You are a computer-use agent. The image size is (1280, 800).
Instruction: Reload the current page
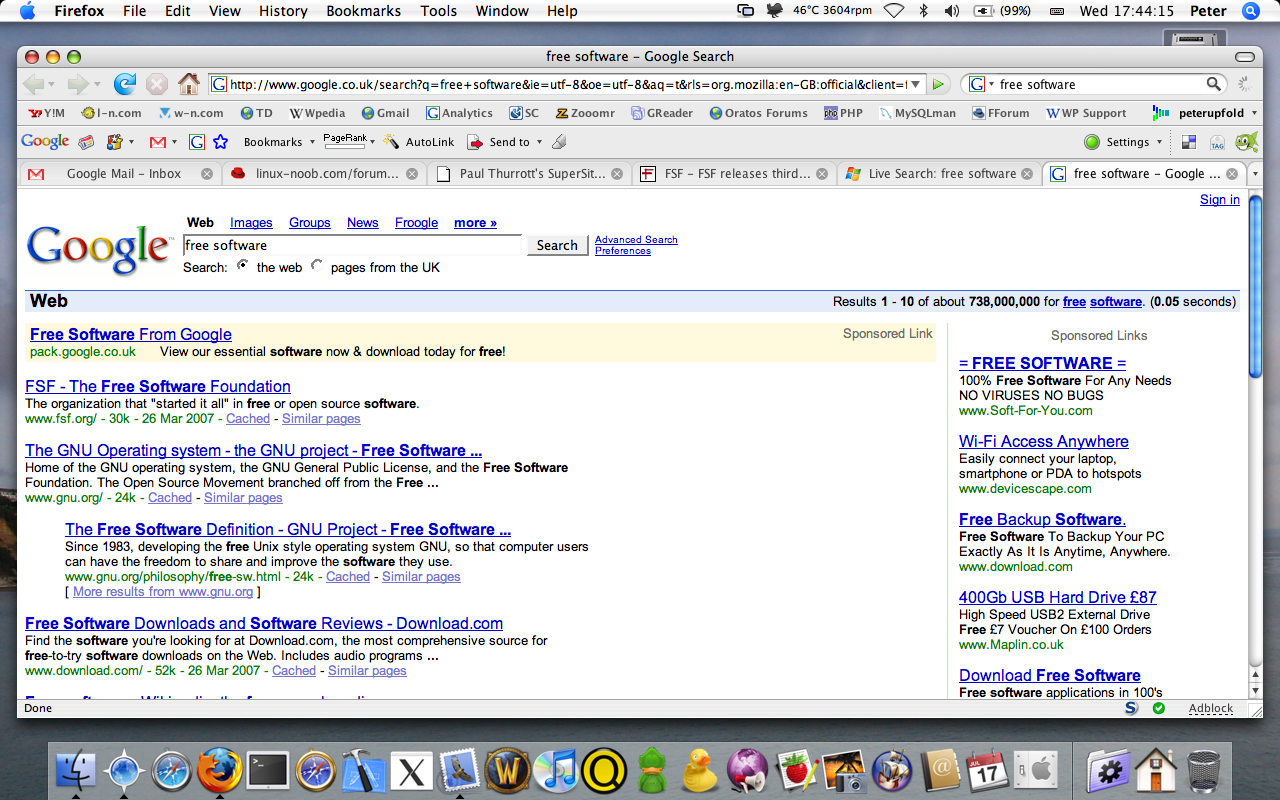click(x=125, y=84)
